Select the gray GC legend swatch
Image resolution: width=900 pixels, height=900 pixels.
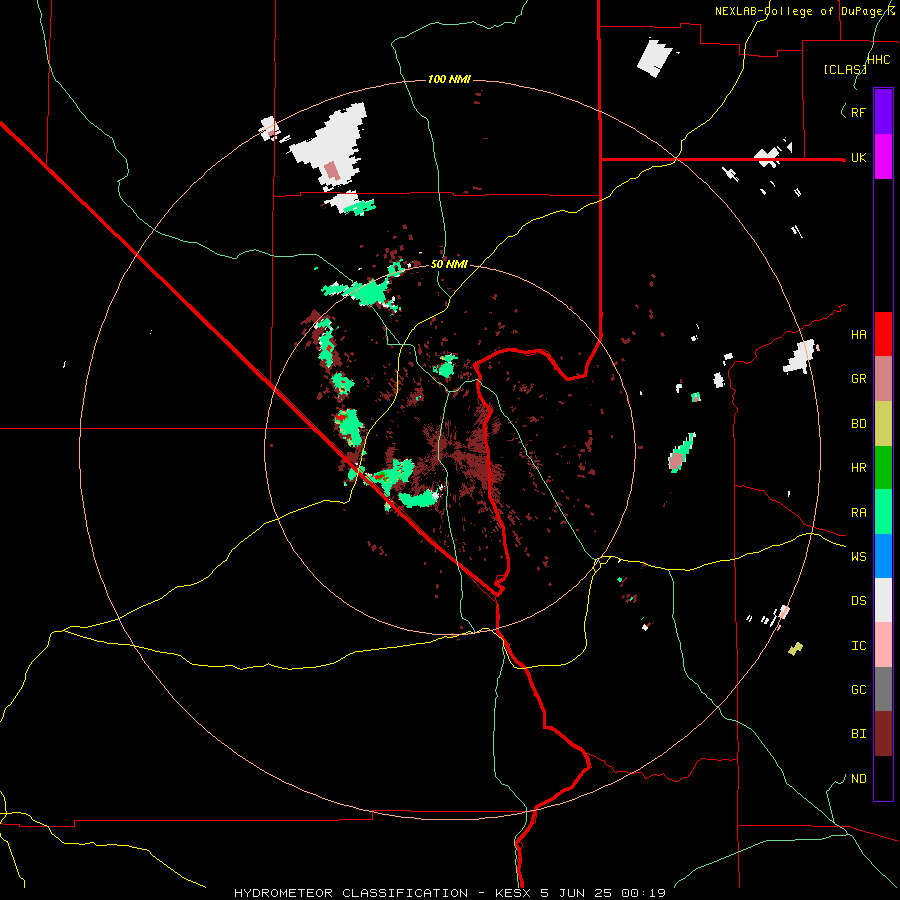(883, 689)
